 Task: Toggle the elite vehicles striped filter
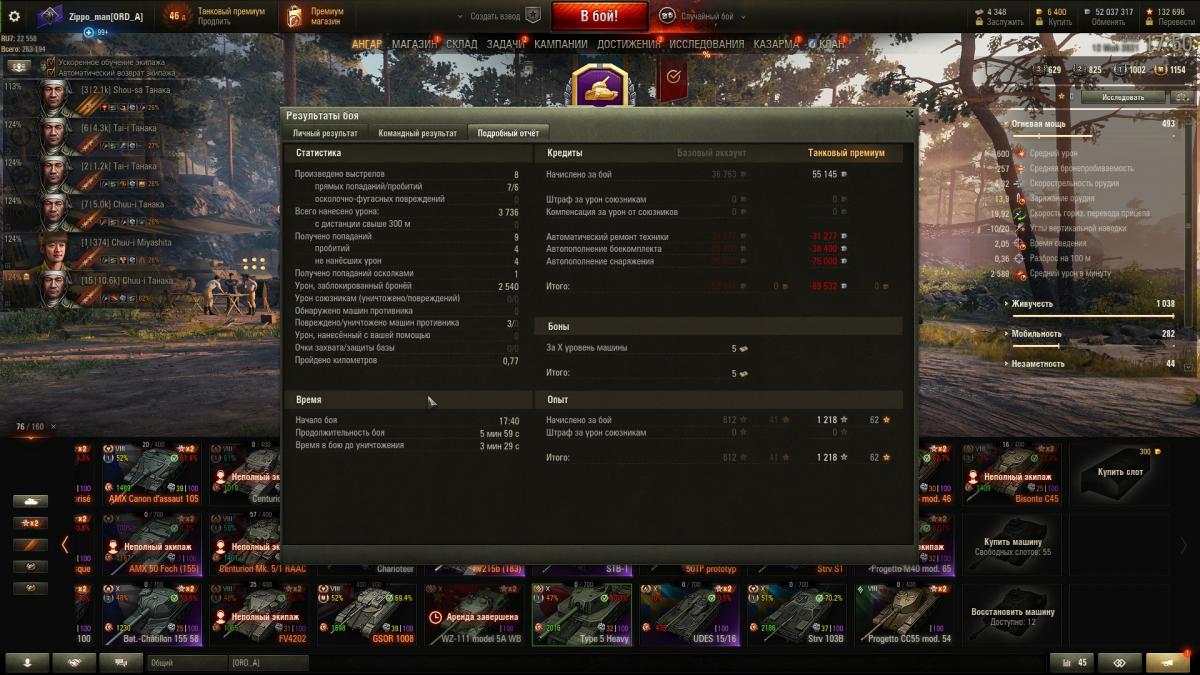click(x=30, y=545)
